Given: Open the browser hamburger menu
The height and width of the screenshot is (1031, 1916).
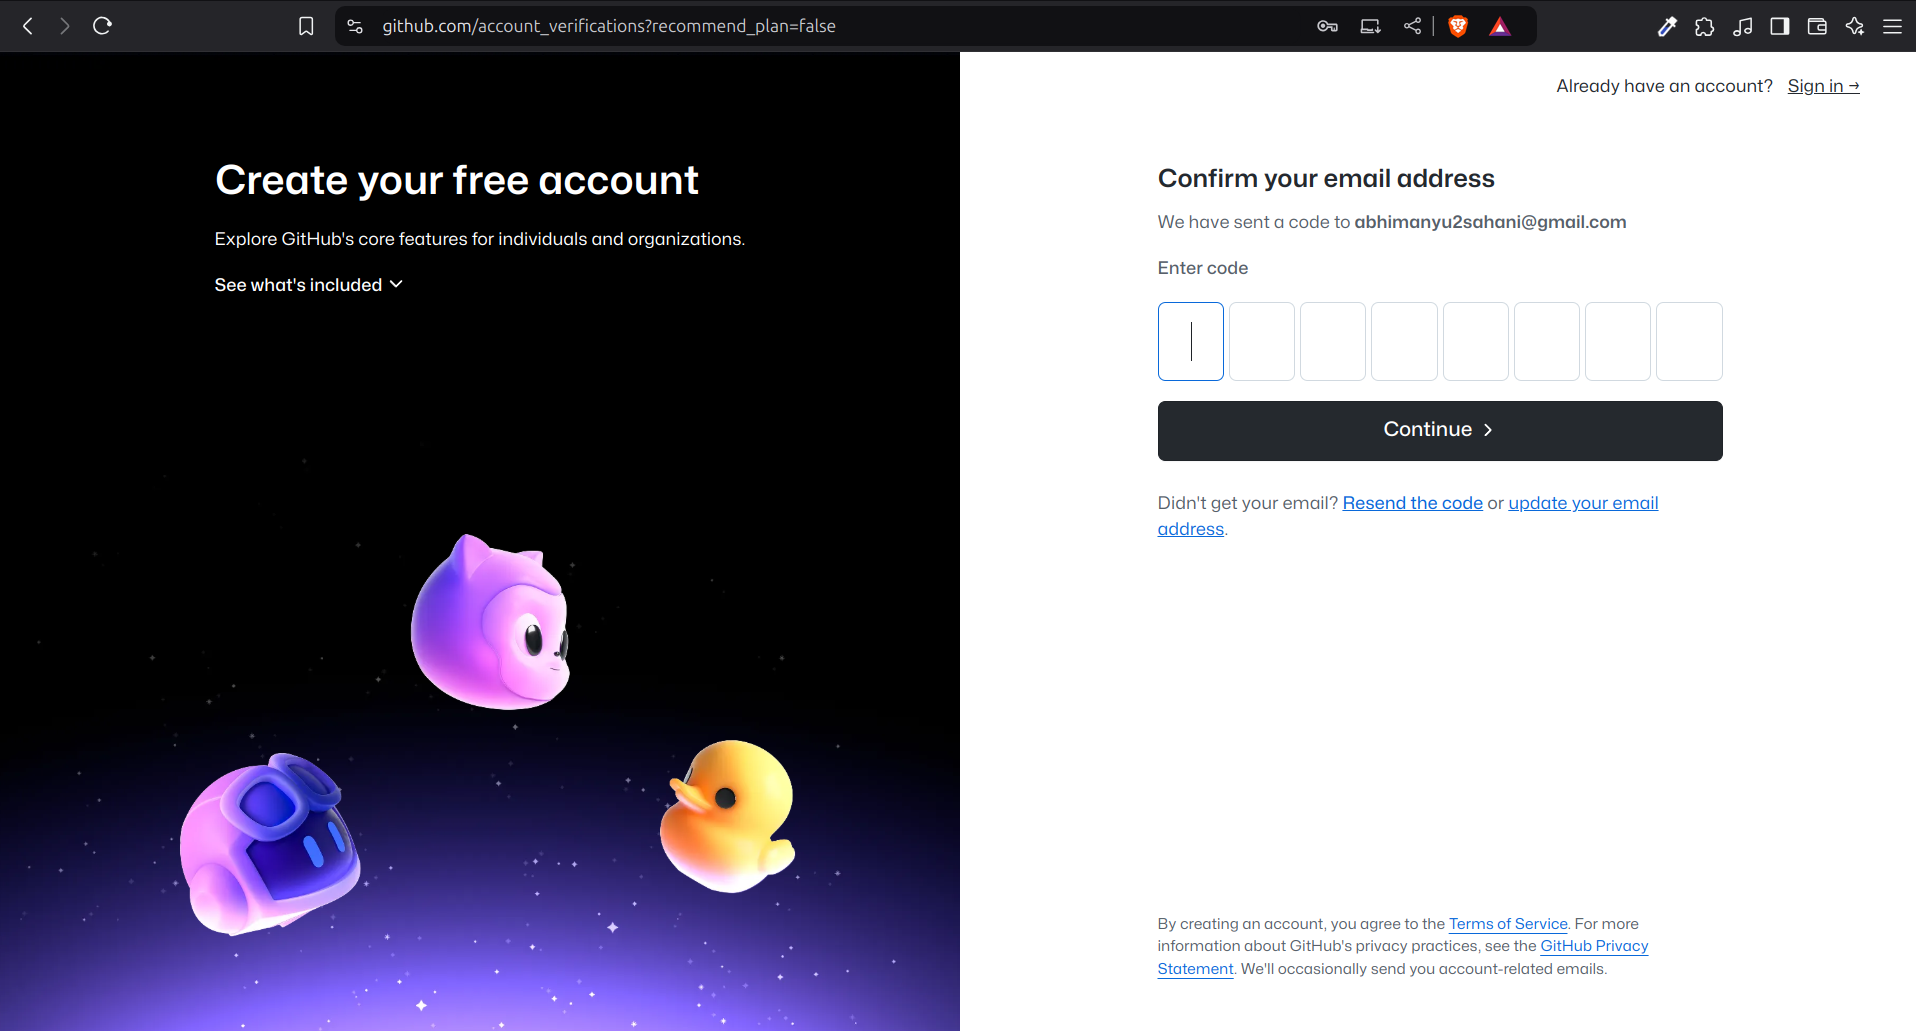Looking at the screenshot, I should click(x=1892, y=26).
